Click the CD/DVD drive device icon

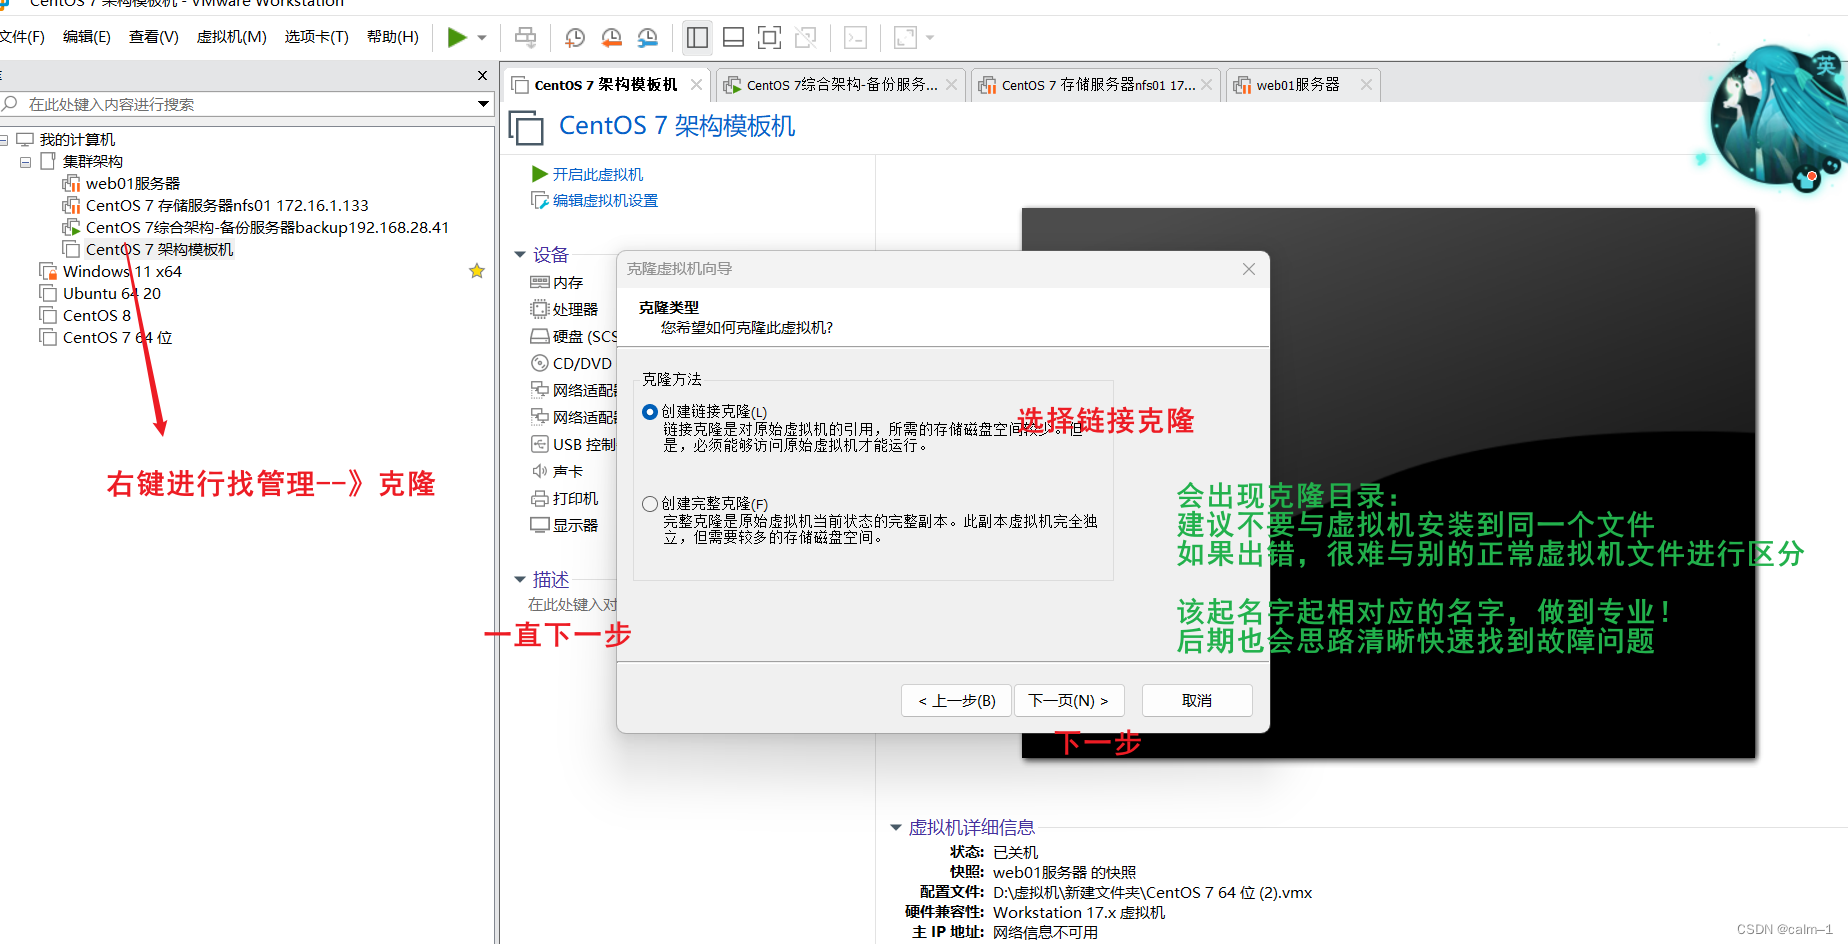540,363
